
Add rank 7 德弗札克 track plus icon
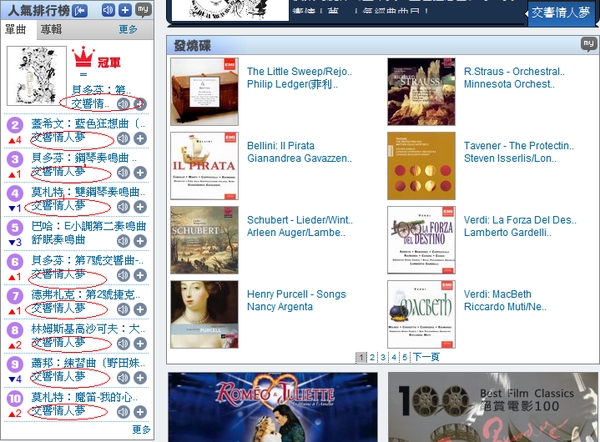point(140,309)
